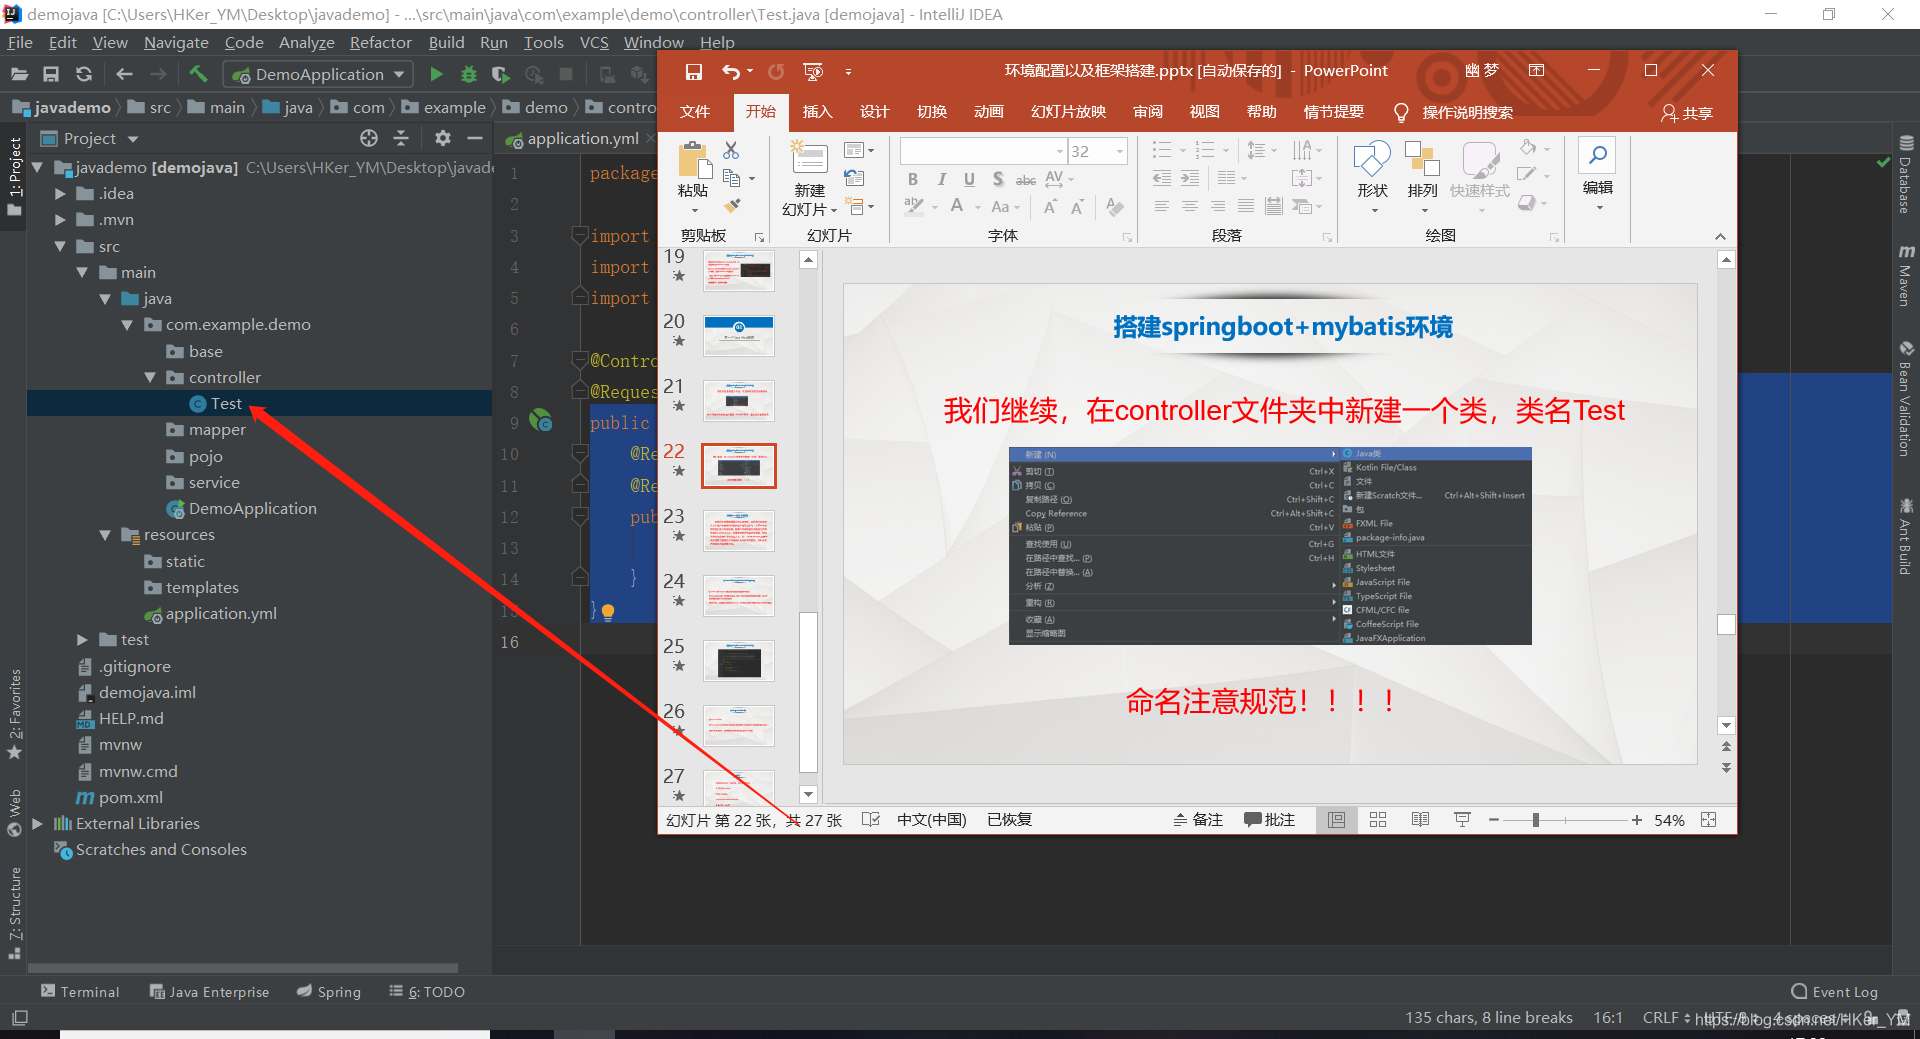Save all files in IntelliJ toolbar

pos(51,74)
